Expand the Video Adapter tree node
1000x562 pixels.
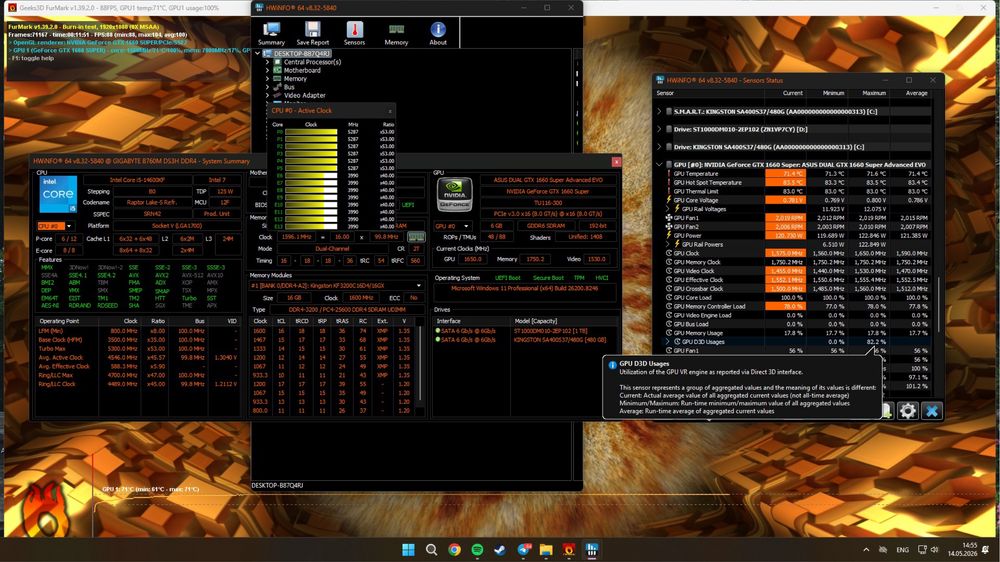click(268, 95)
